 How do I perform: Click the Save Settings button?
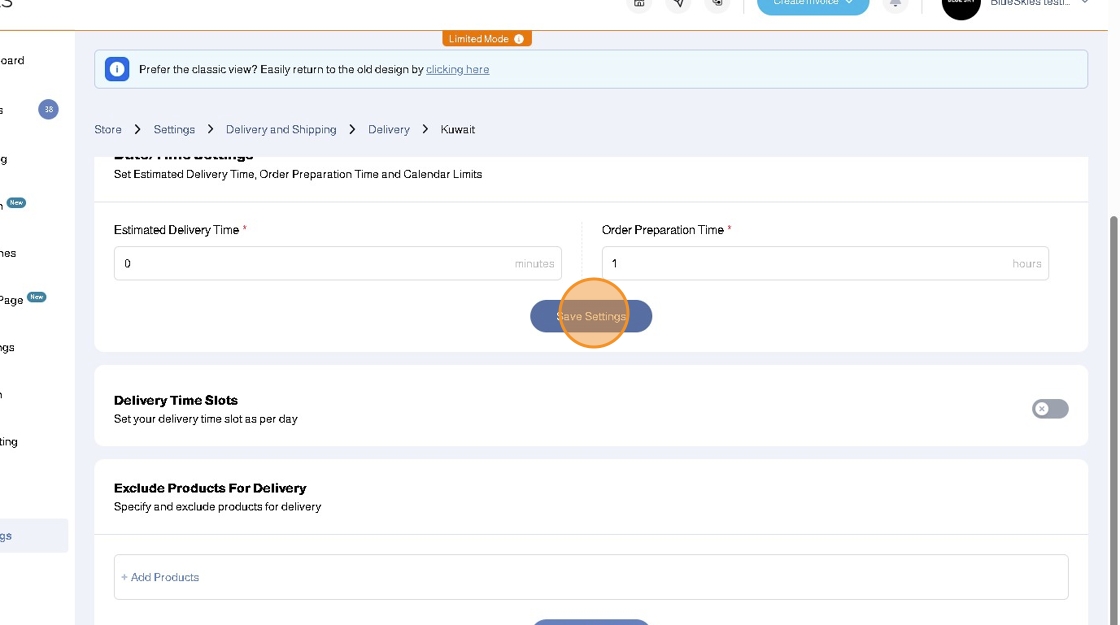coord(591,316)
